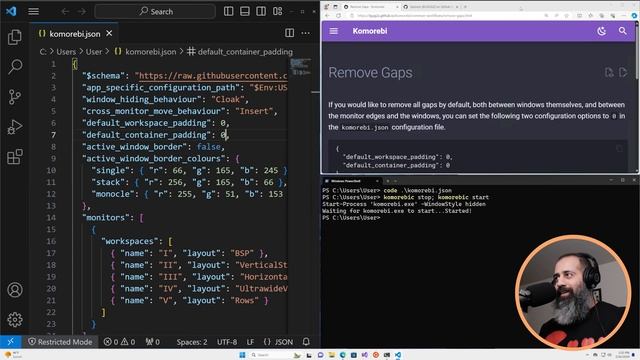The image size is (640, 360).
Task: Click the VS Code command center search box
Action: coord(155,11)
